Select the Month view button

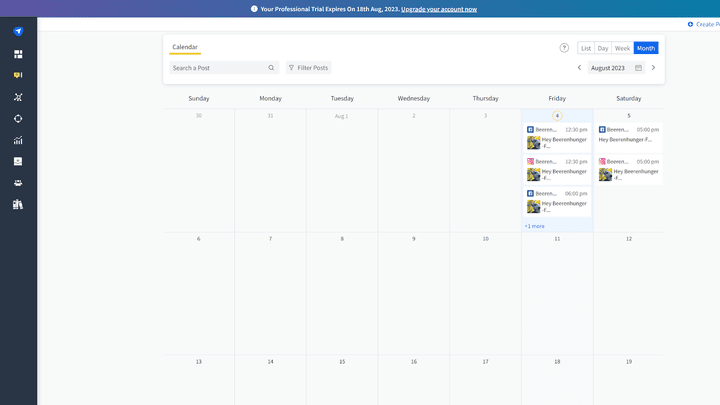[646, 48]
